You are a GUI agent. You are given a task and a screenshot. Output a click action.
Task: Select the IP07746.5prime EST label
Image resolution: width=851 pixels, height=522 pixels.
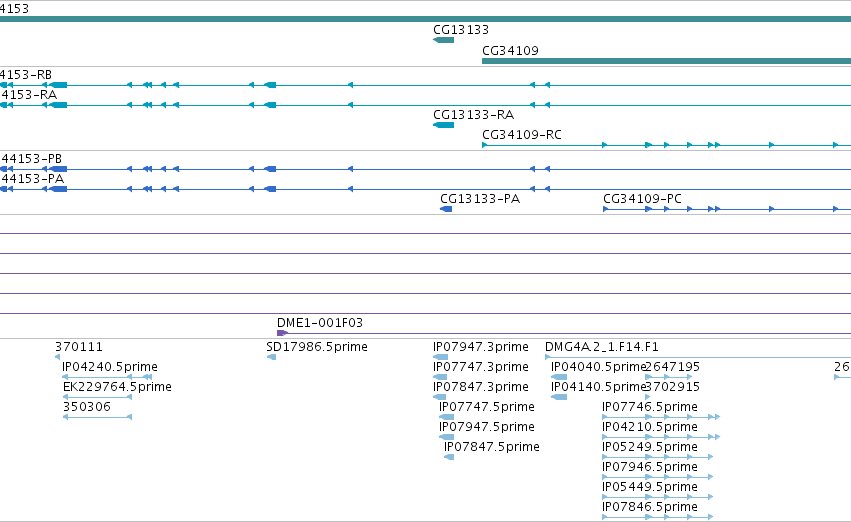pos(650,407)
